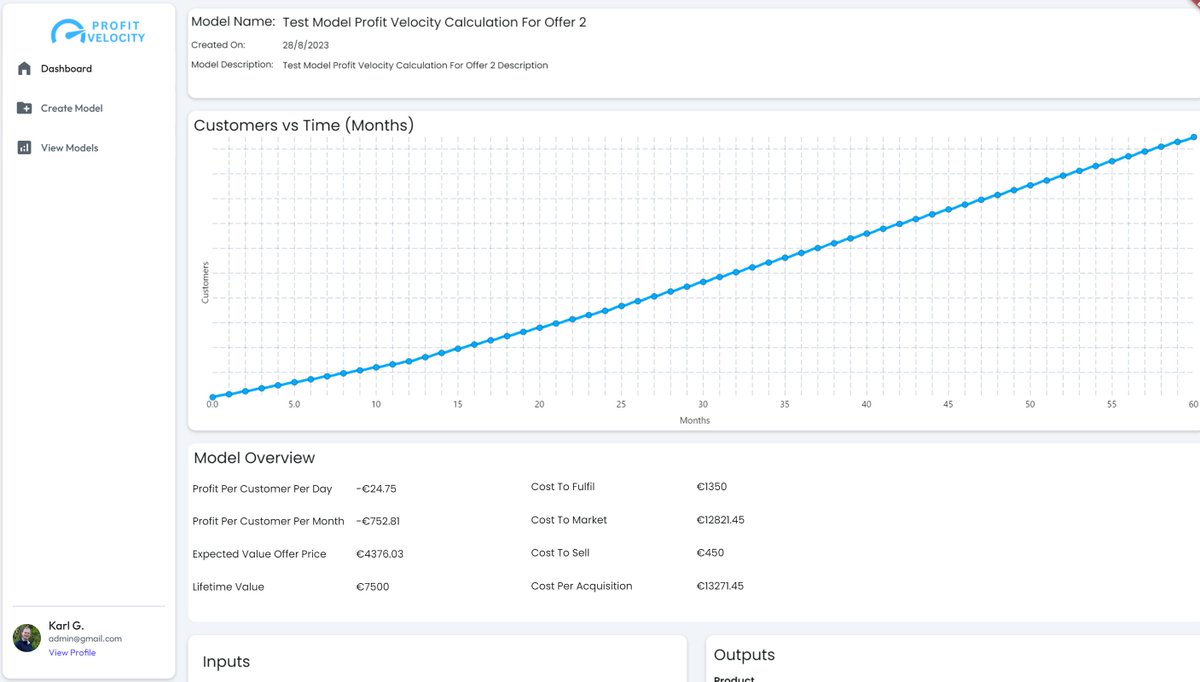Click the Lifetime Value €7500 figure

click(x=372, y=586)
